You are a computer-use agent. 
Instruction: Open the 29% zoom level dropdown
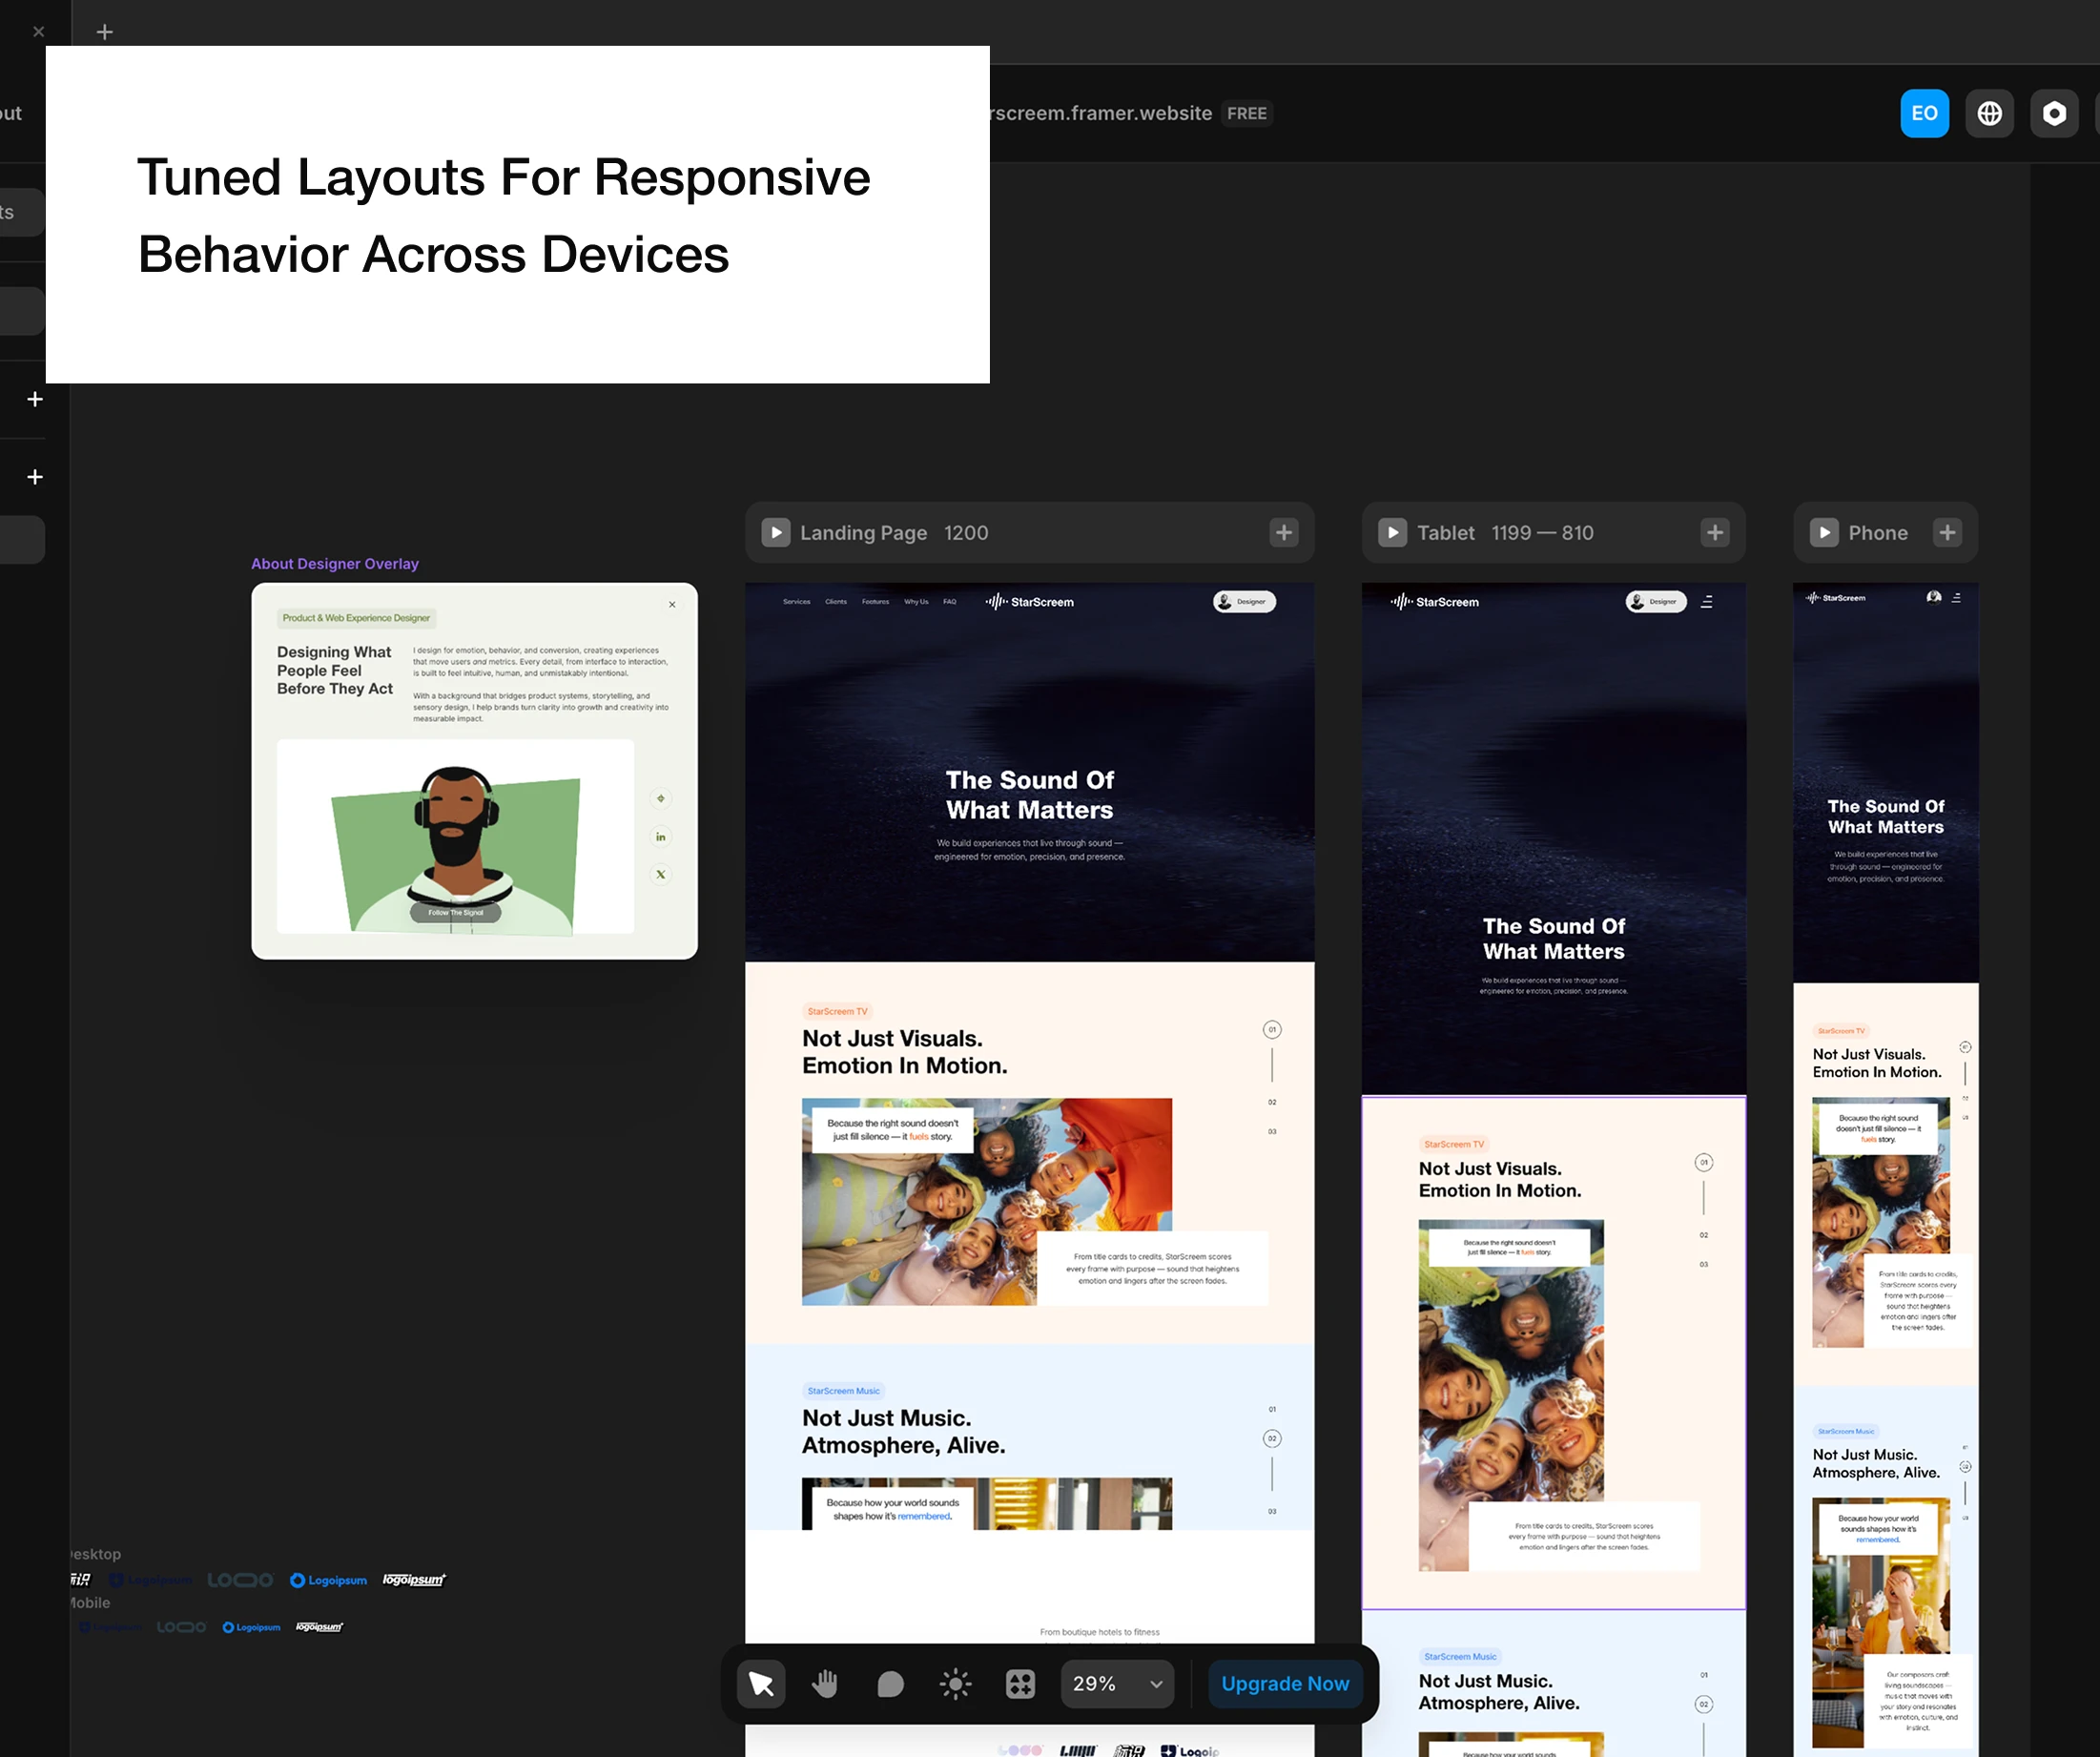1117,1684
